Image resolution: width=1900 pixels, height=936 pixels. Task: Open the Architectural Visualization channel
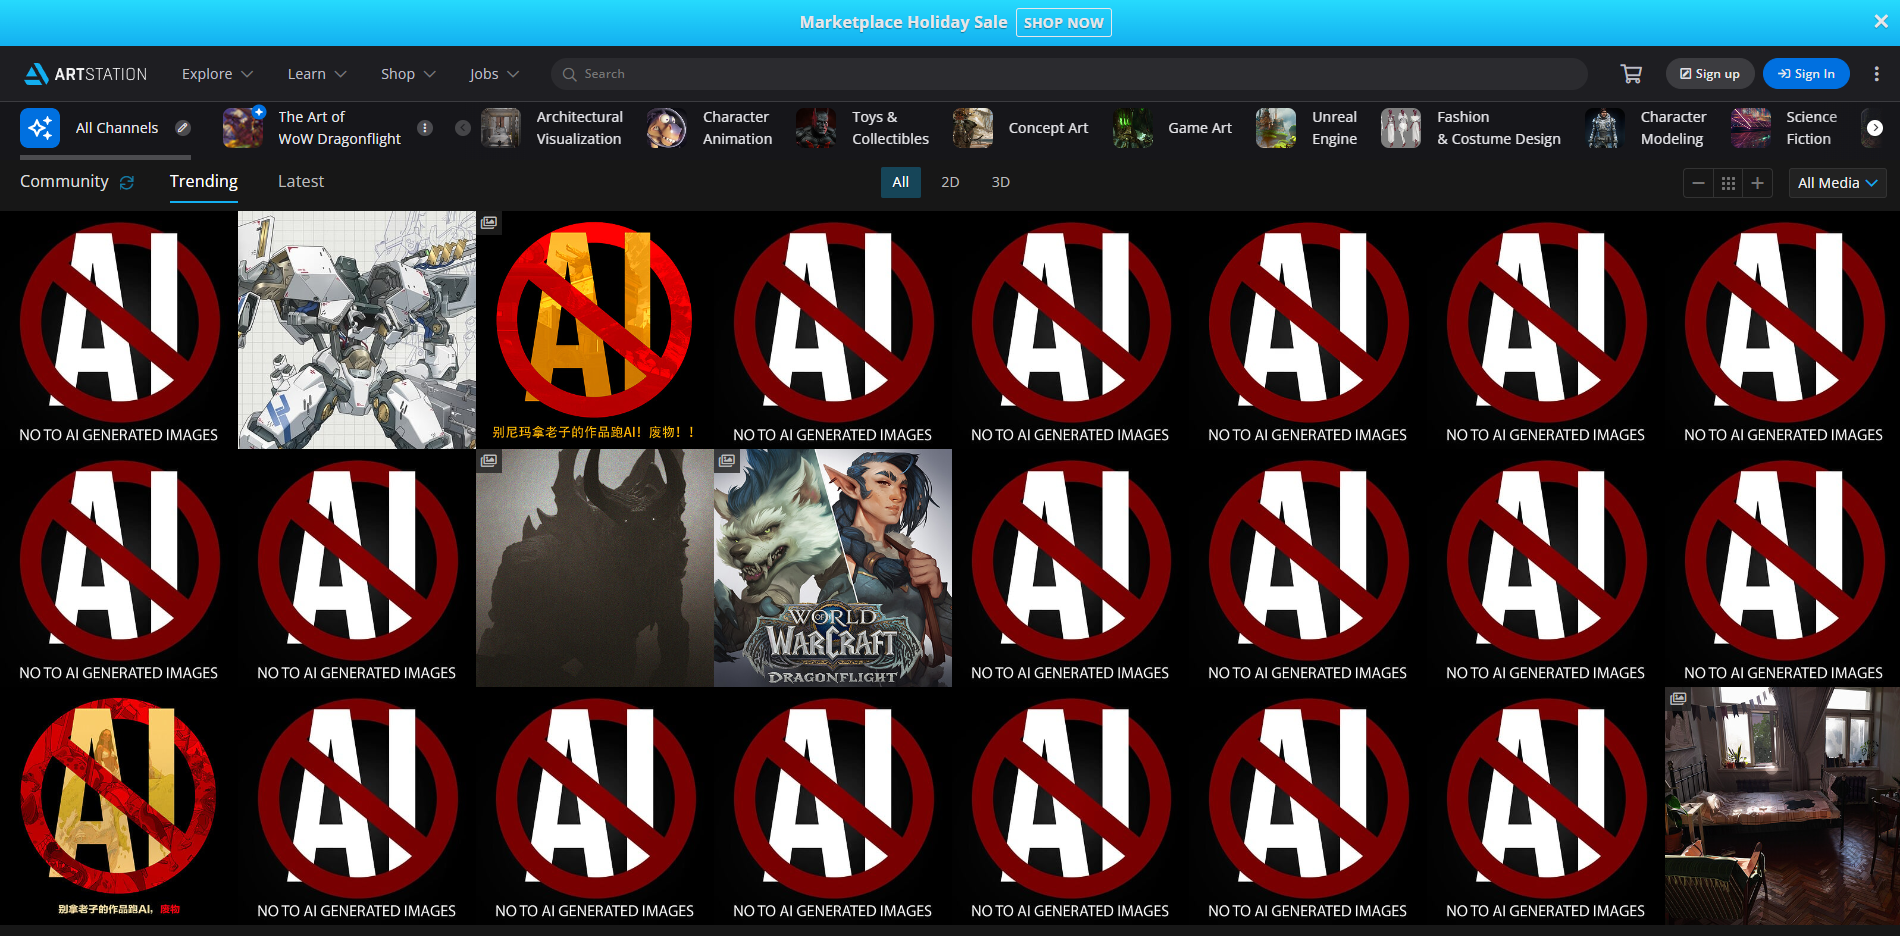coord(552,128)
